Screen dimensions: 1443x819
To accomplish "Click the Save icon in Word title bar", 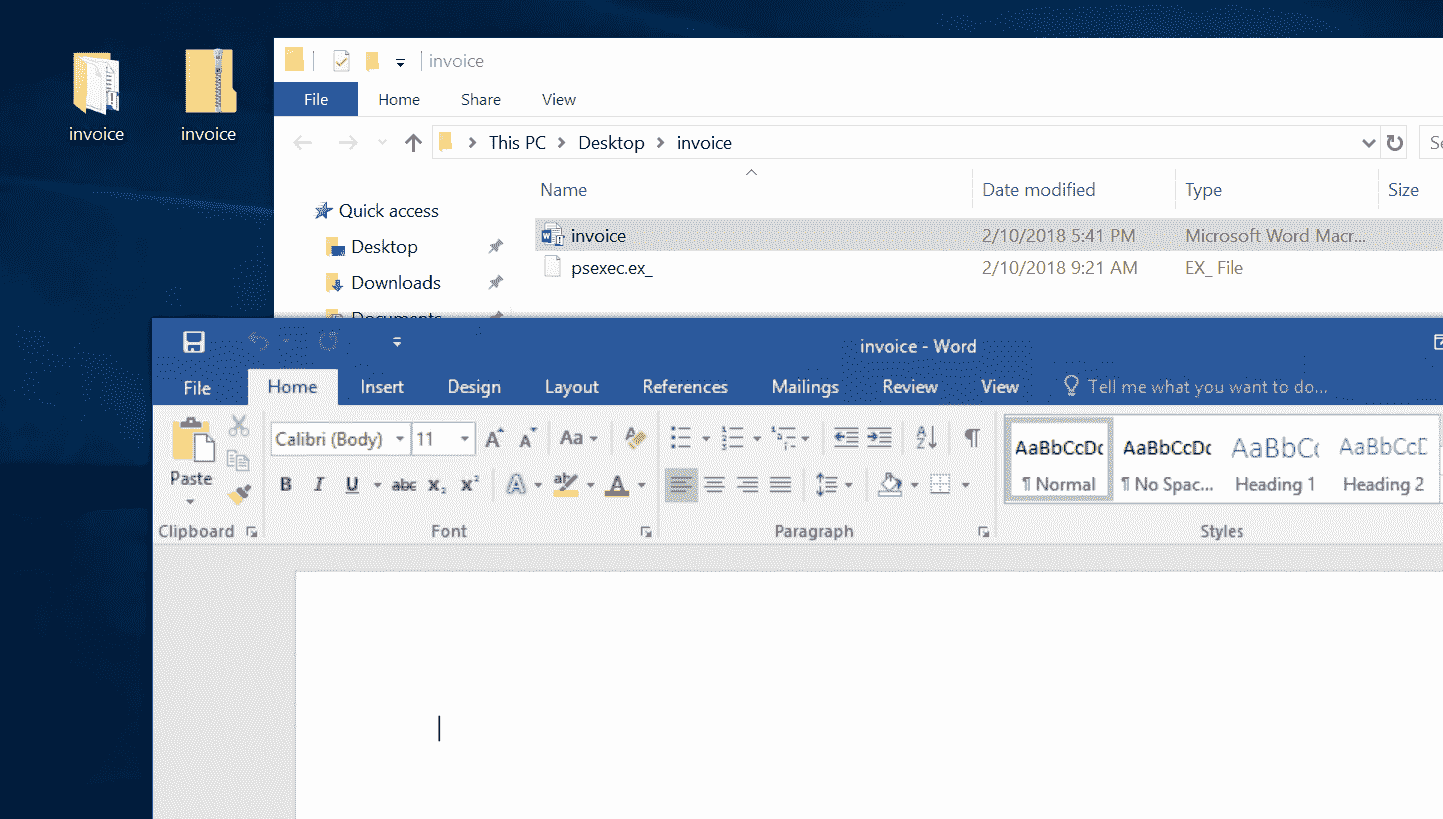I will point(194,343).
